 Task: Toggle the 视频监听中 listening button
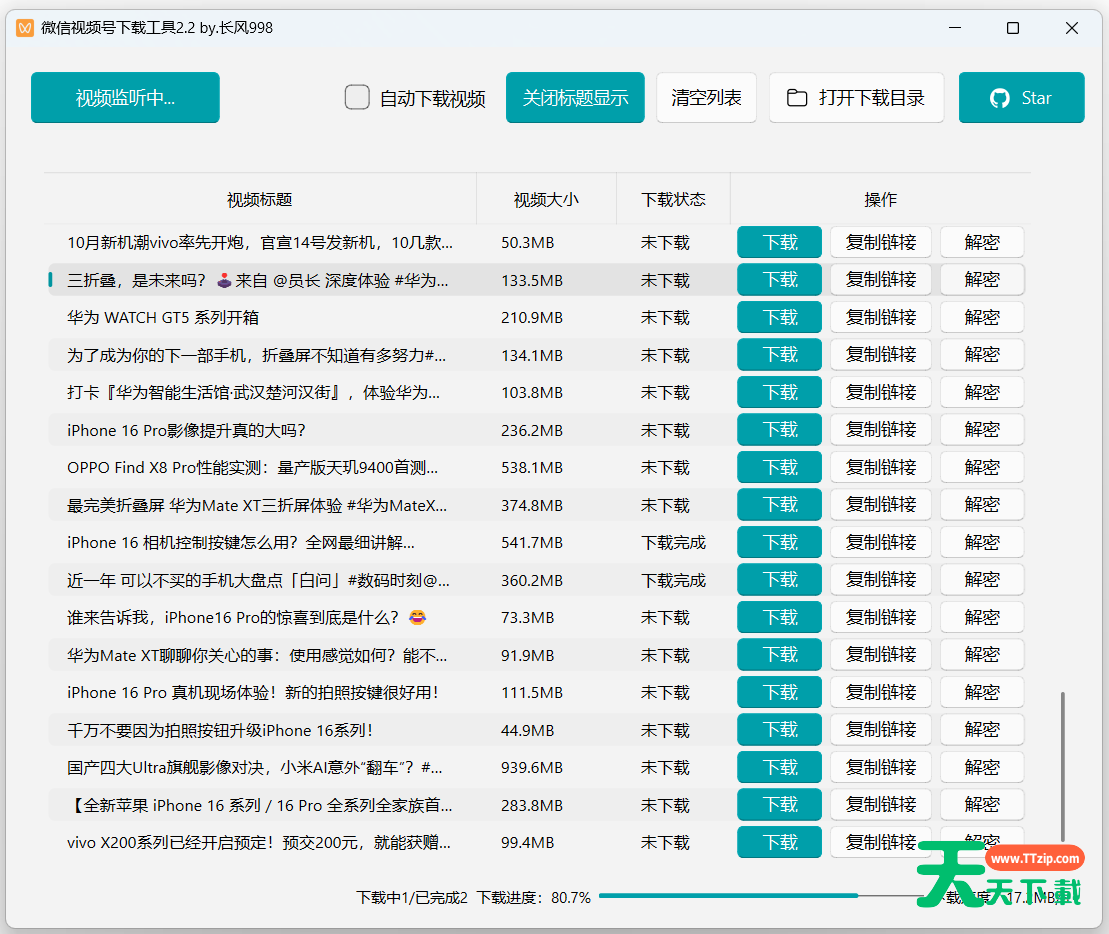tap(125, 98)
